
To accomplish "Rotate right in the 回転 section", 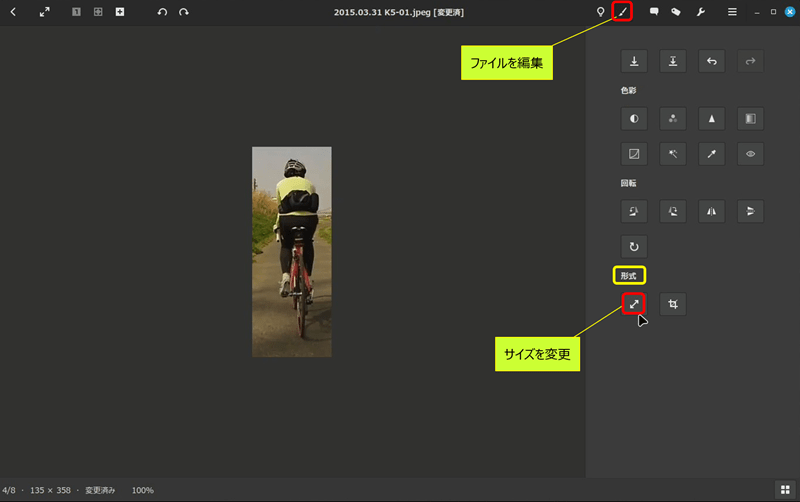I will click(x=673, y=211).
